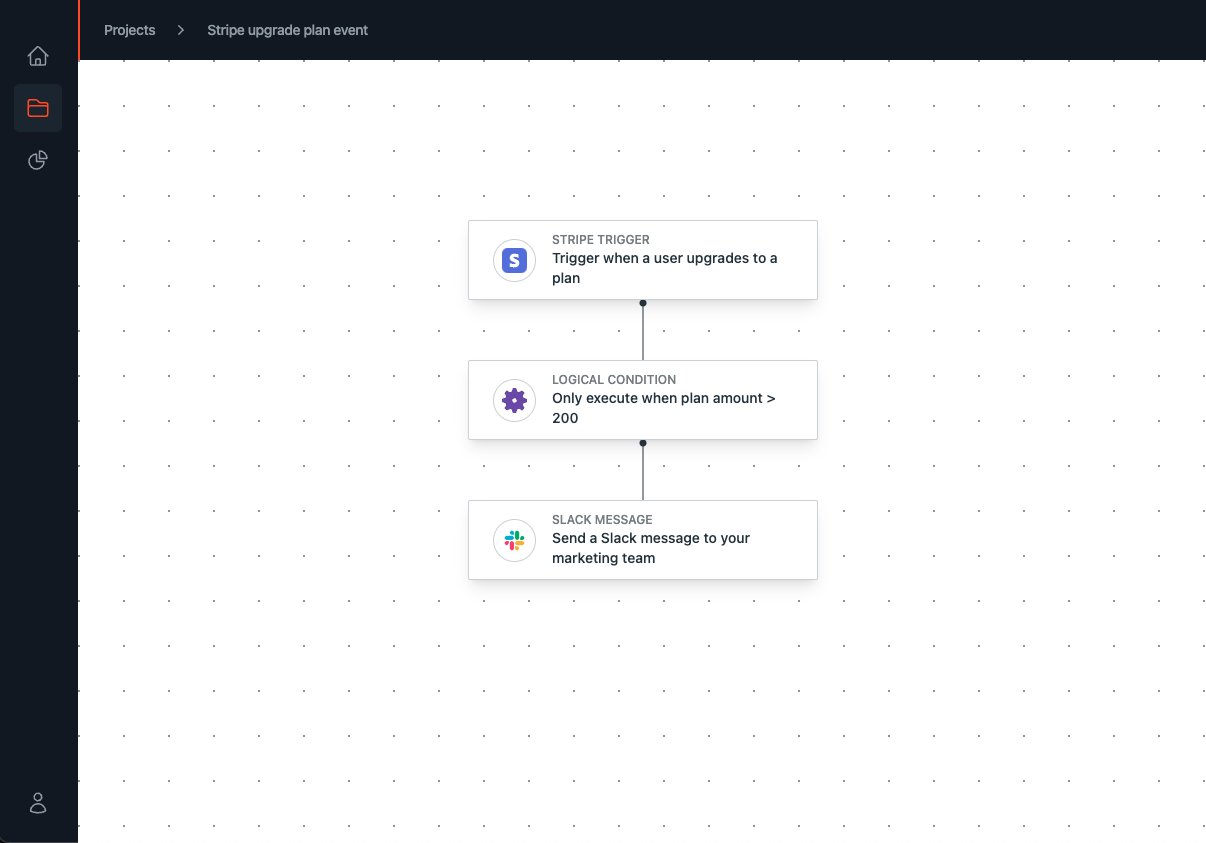1206x843 pixels.
Task: Click the Slack icon on the message node
Action: [514, 540]
